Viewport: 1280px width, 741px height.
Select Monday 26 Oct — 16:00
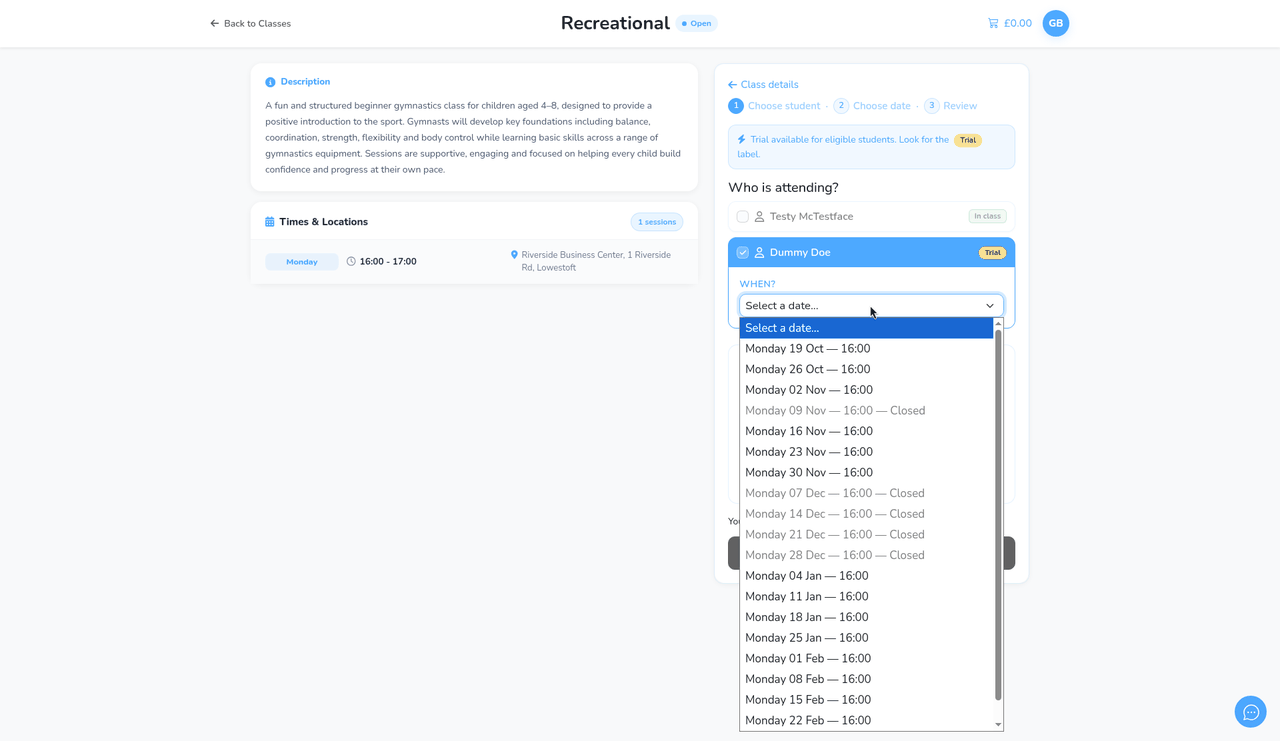point(866,369)
